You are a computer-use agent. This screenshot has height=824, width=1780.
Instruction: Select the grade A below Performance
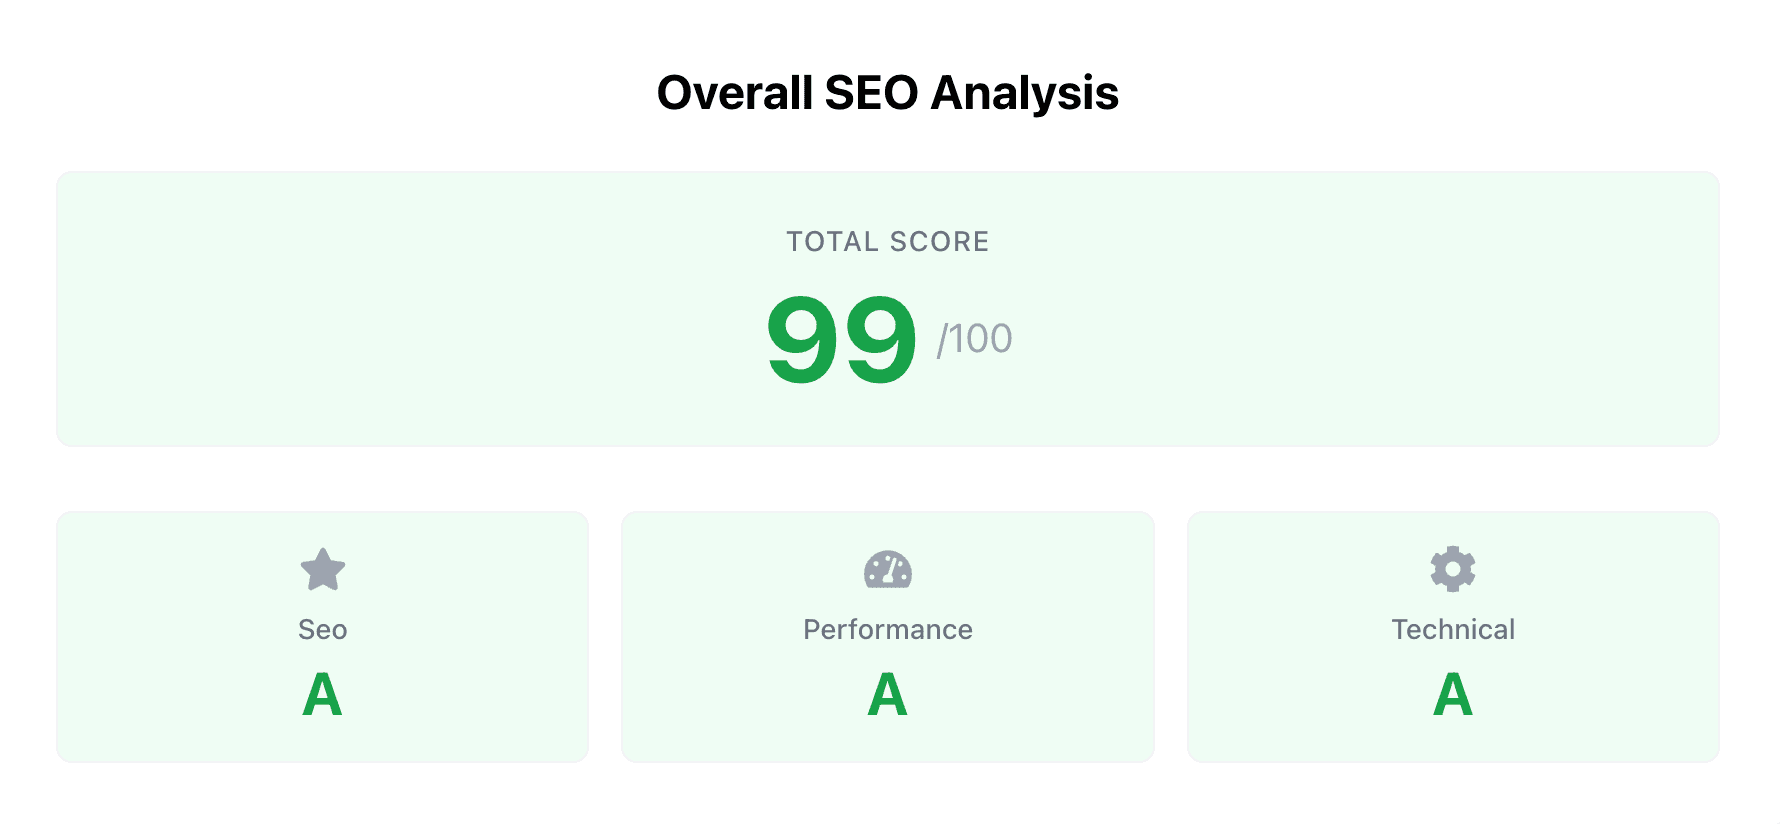(887, 693)
